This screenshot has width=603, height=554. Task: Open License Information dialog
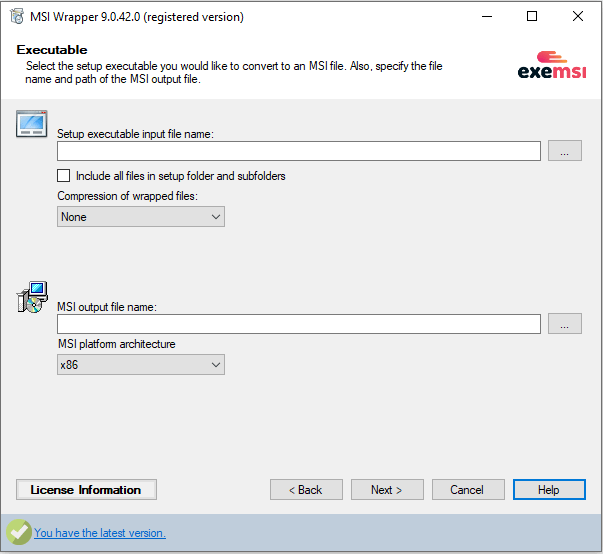[86, 490]
